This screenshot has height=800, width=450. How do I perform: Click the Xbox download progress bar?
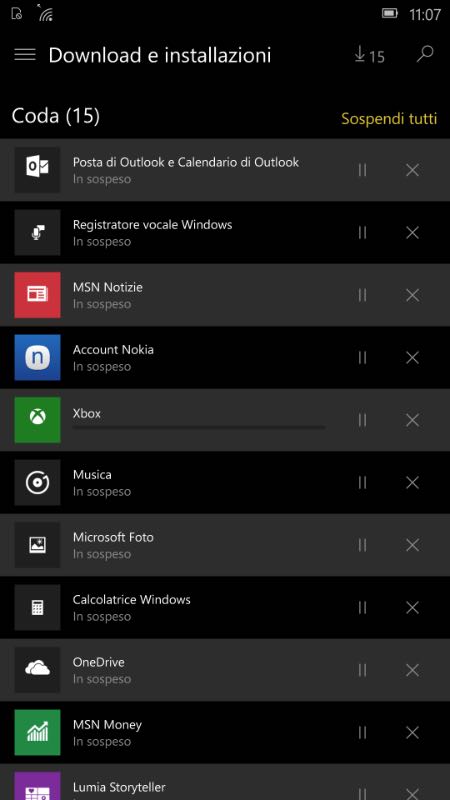pos(199,427)
